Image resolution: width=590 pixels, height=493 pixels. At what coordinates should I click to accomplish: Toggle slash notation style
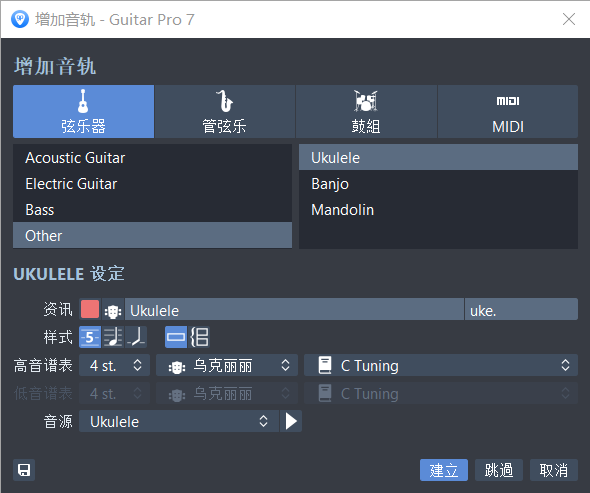[136, 337]
